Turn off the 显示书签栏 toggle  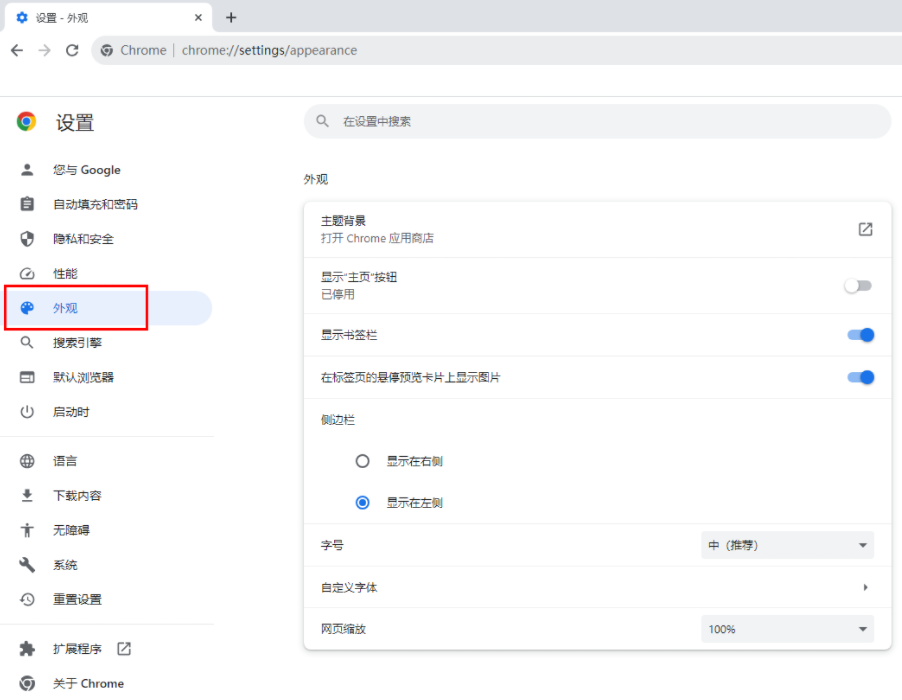(861, 335)
